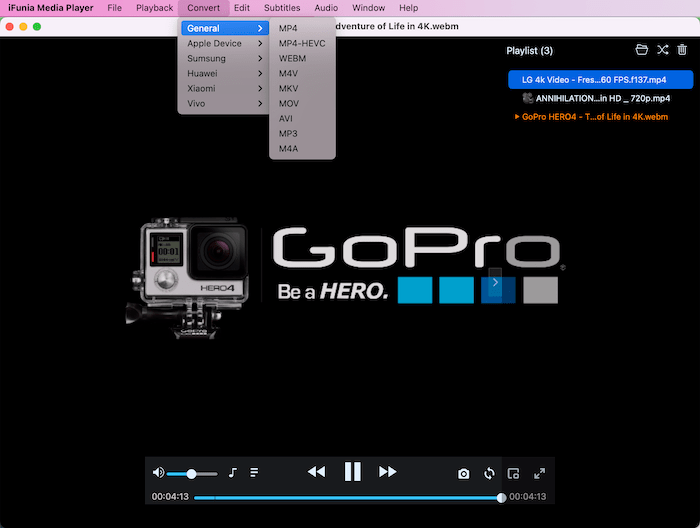Screen dimensions: 700x528
Task: Rewind the video with the backward button
Action: coord(316,472)
